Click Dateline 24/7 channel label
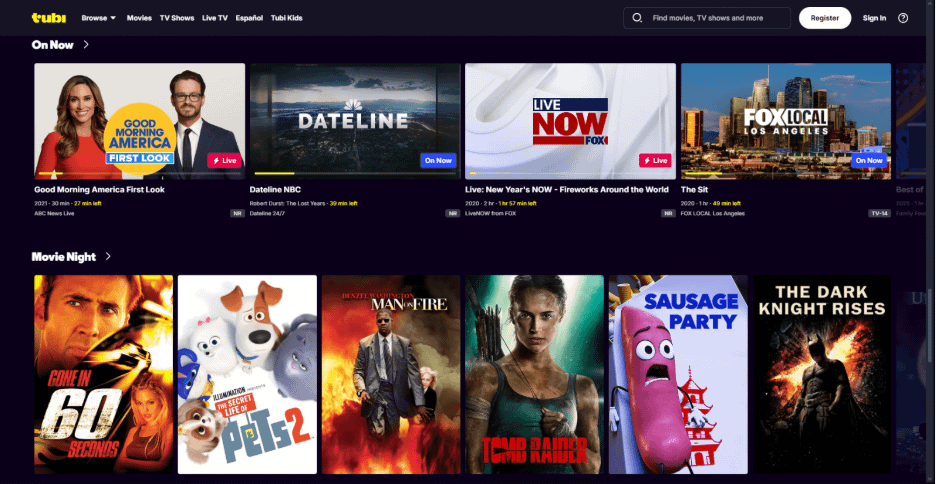This screenshot has width=936, height=484. pos(267,214)
